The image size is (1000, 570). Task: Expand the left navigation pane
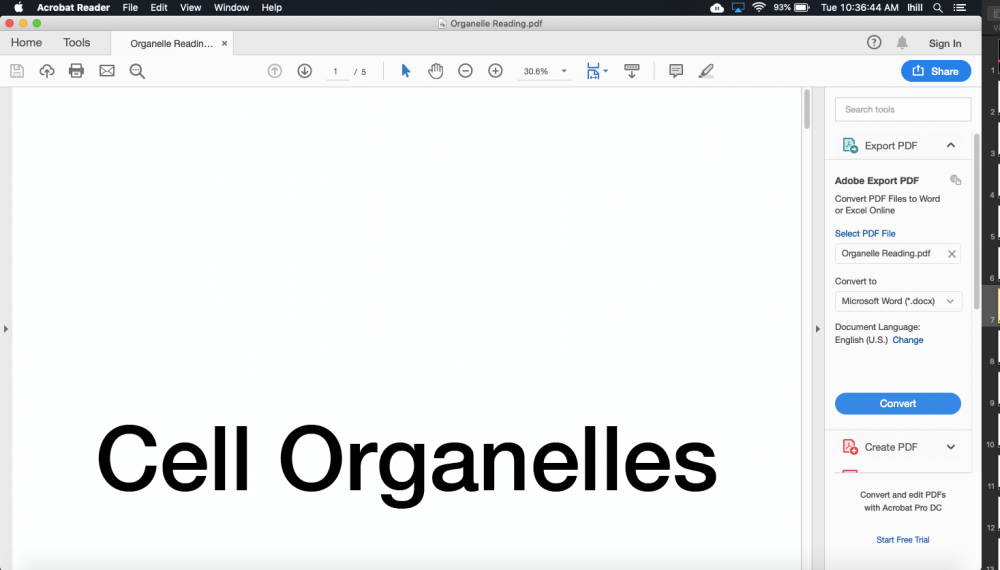point(6,329)
